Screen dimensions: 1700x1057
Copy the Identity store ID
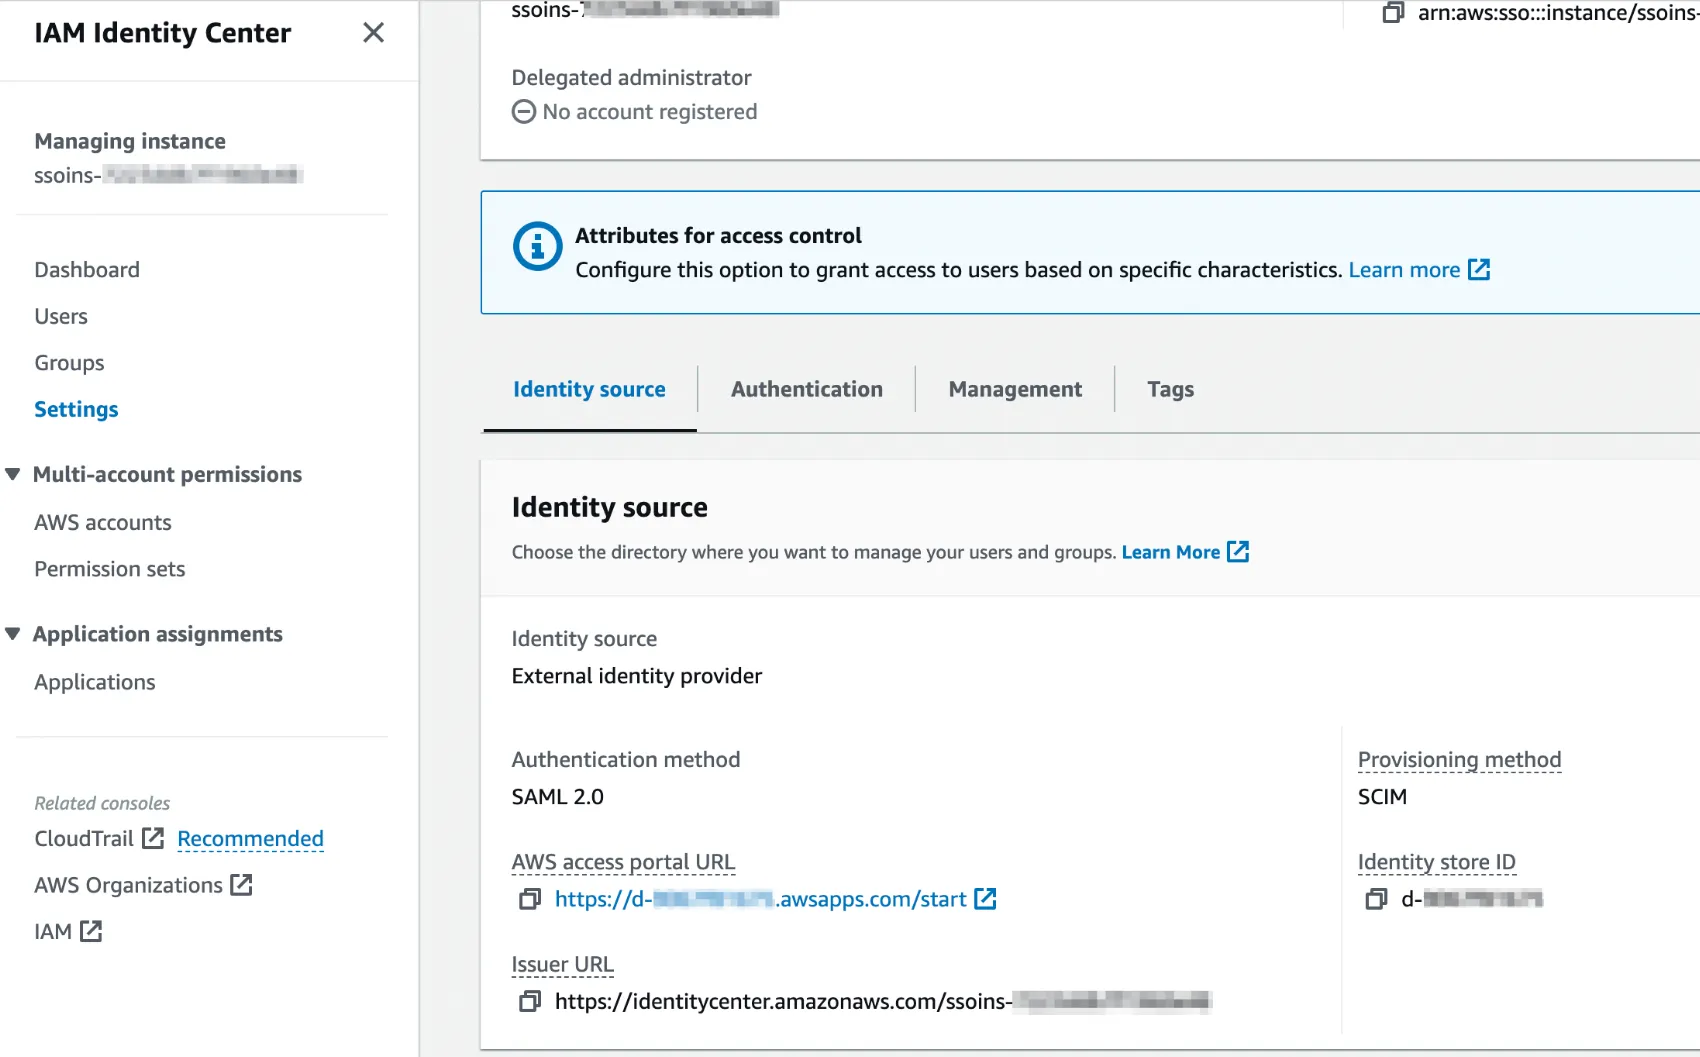[1375, 898]
